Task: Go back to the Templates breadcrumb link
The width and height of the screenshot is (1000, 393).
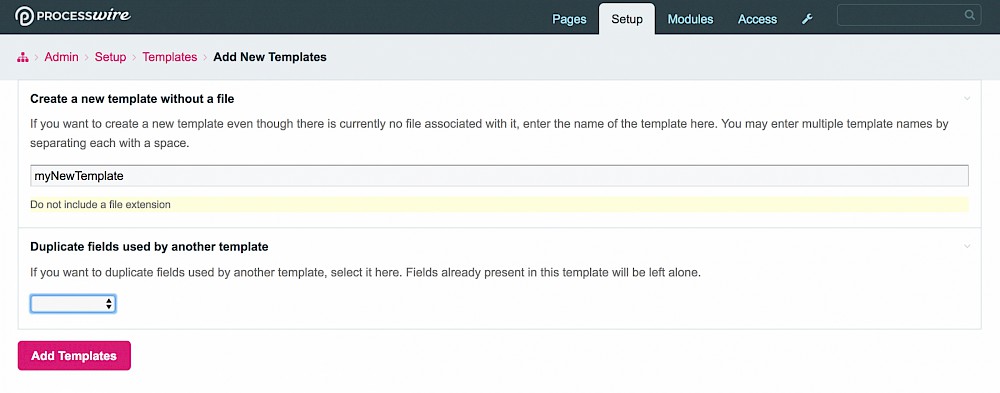Action: click(x=170, y=57)
